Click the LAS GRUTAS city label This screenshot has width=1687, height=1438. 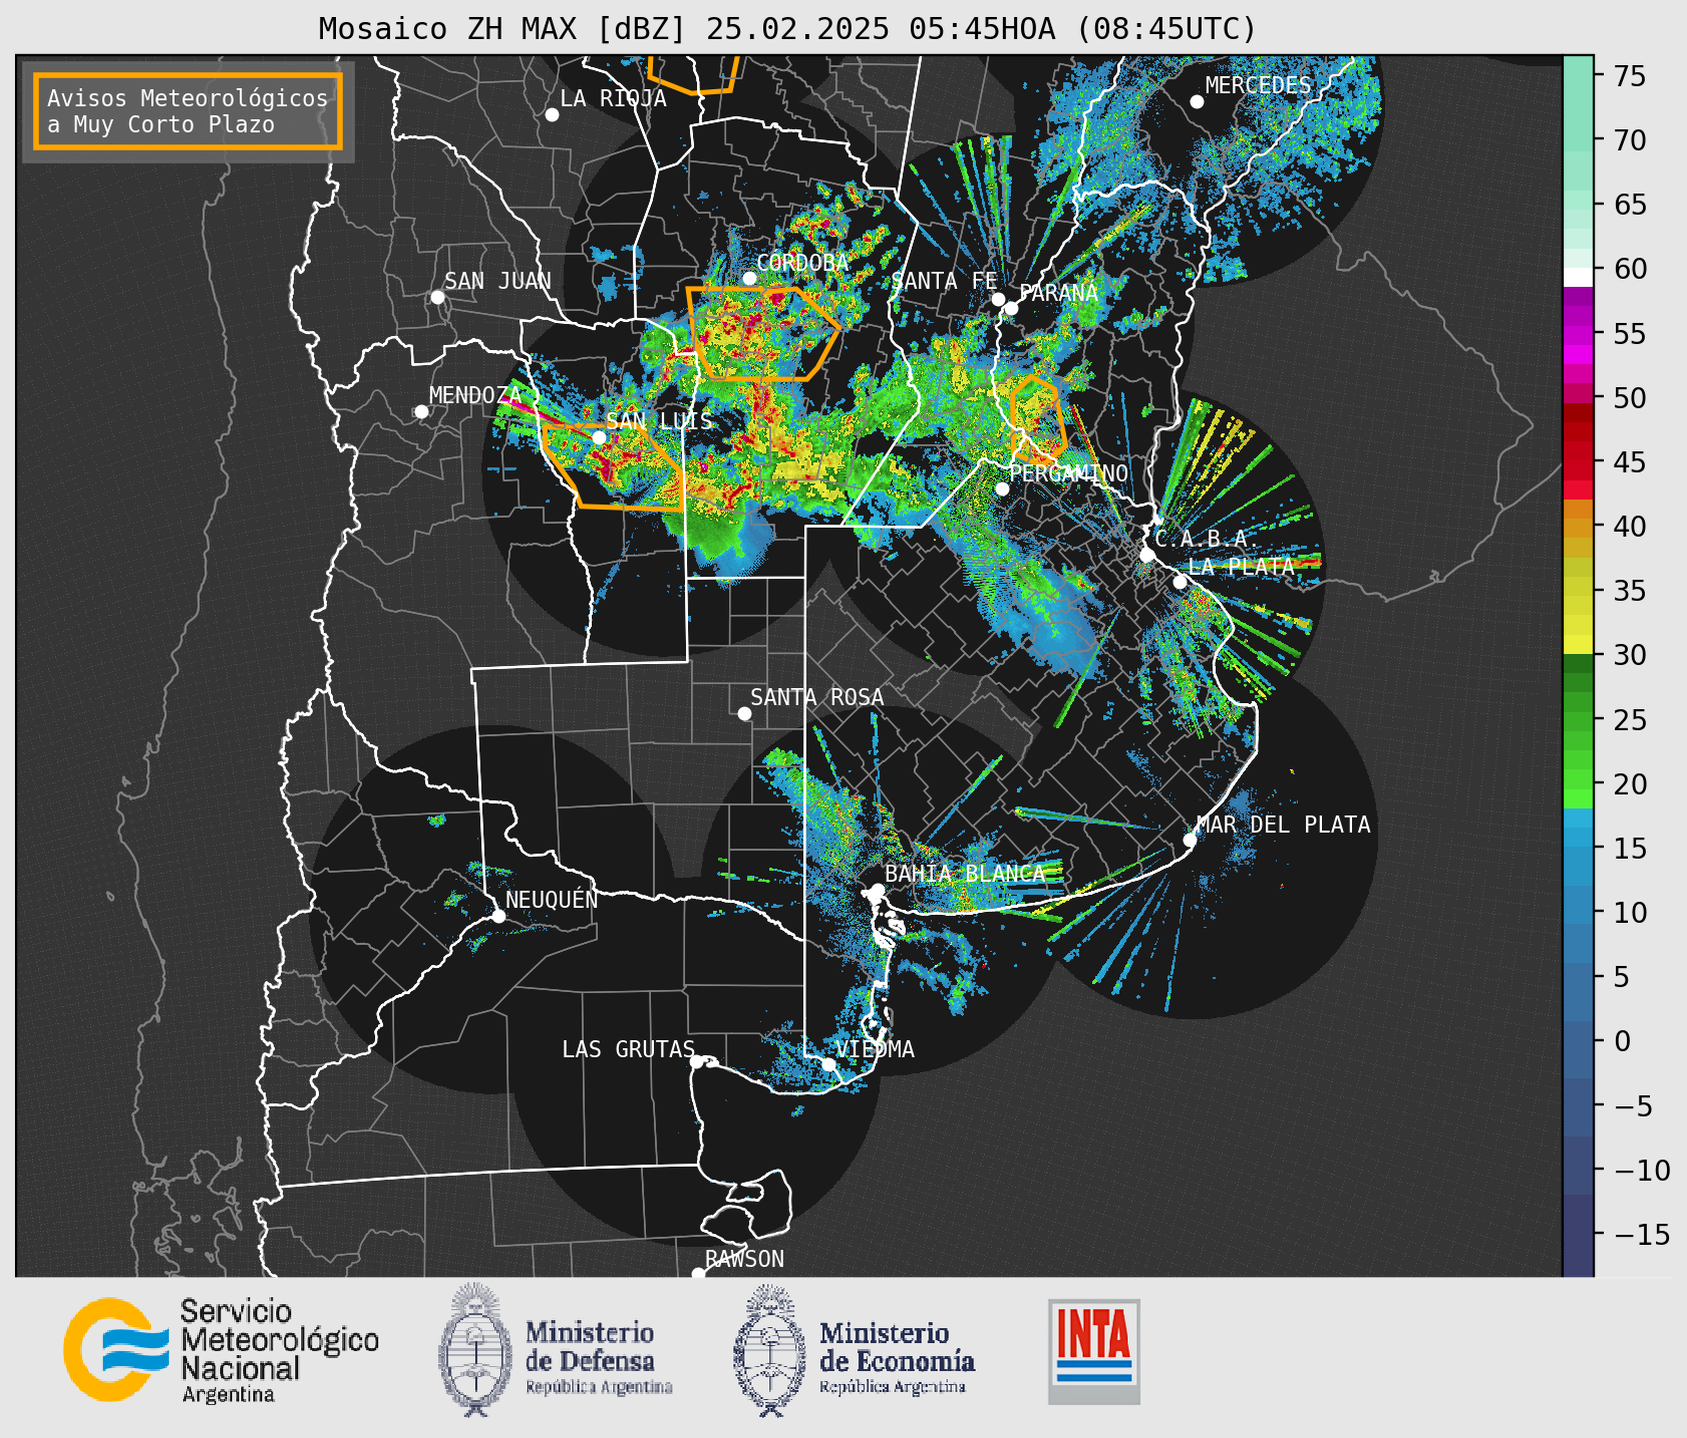coord(628,1049)
